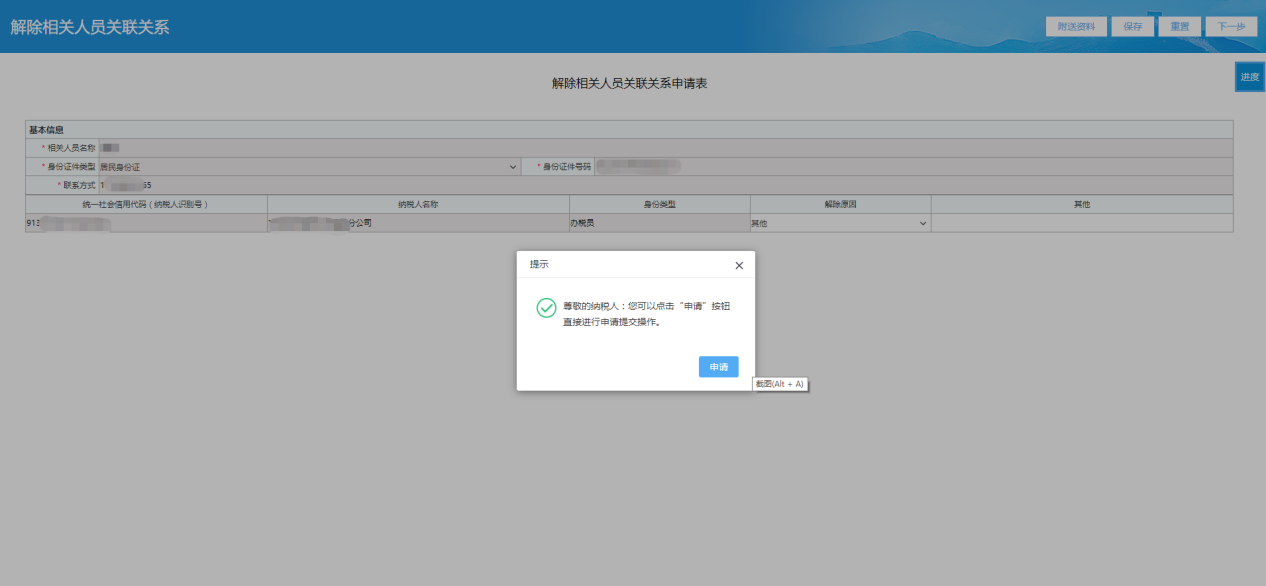Click the 基本信息 section header
This screenshot has height=586, width=1266.
point(47,130)
